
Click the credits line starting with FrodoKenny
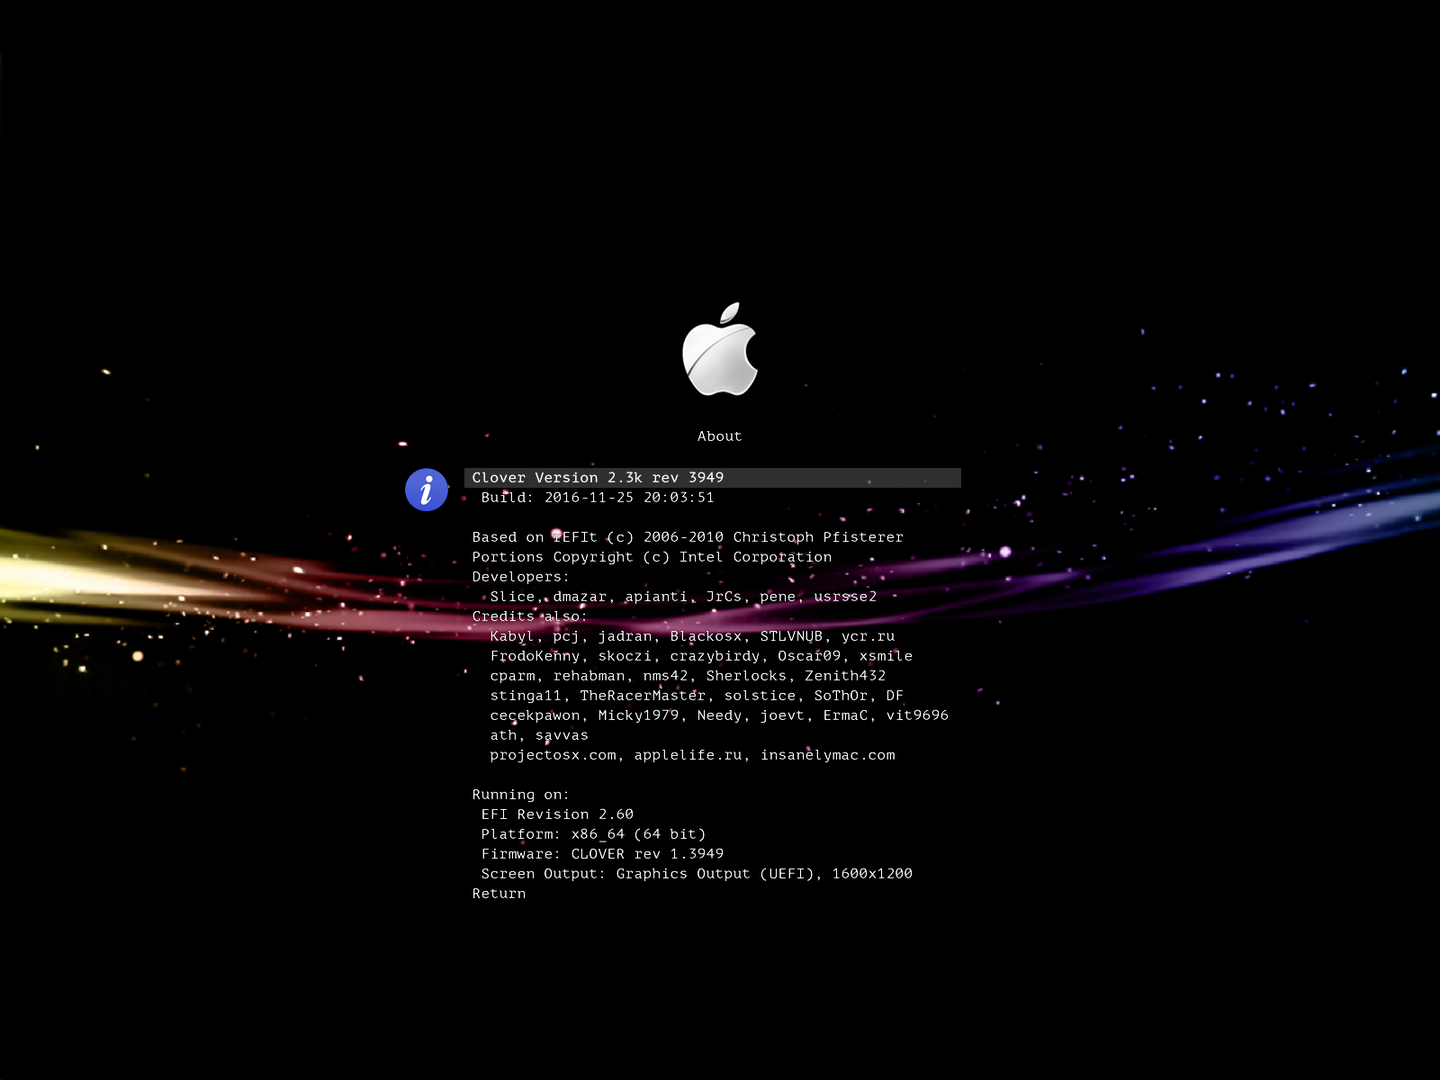(701, 657)
